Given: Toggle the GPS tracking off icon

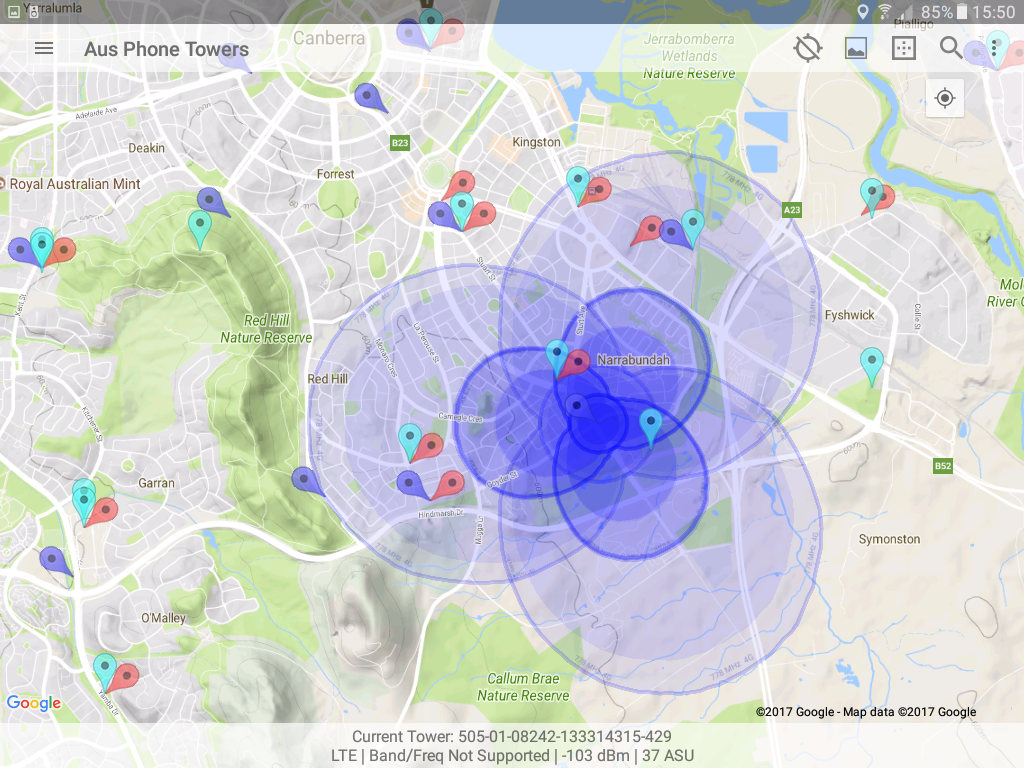Looking at the screenshot, I should coord(808,48).
